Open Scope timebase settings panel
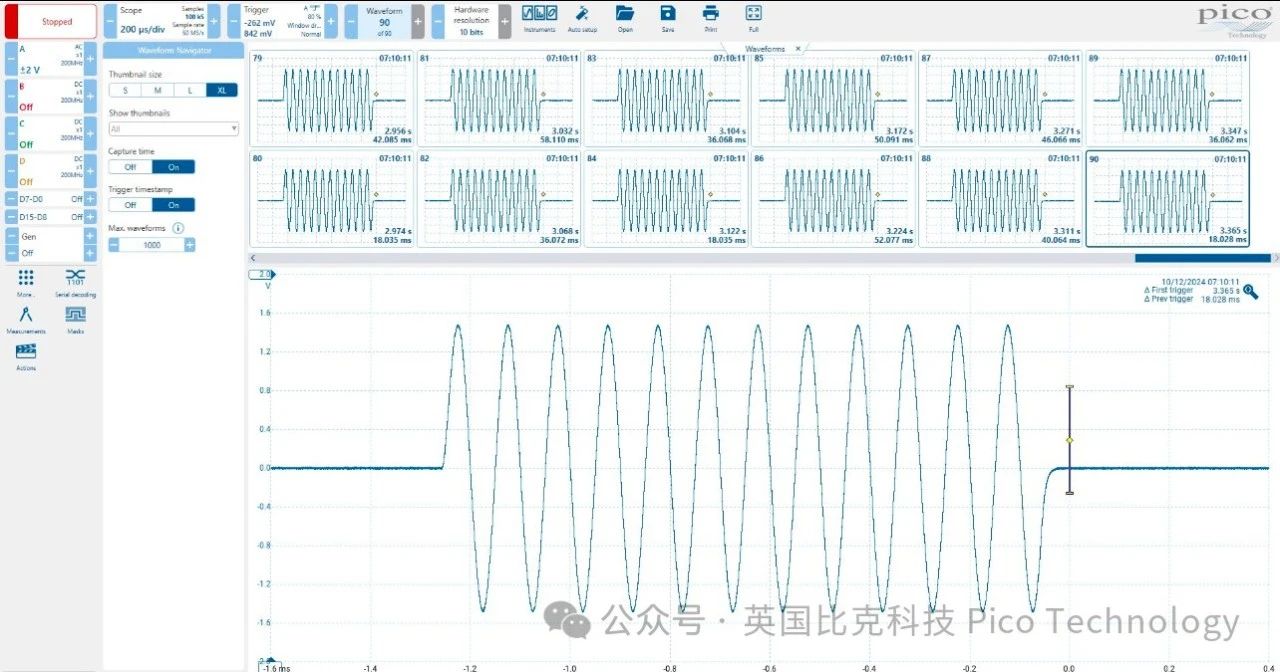 pos(162,21)
